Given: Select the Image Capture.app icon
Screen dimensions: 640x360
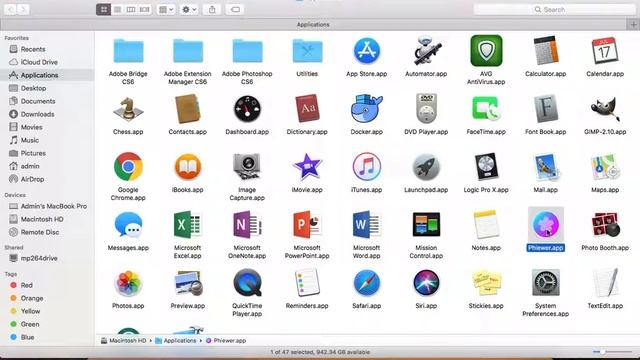Looking at the screenshot, I should (247, 167).
